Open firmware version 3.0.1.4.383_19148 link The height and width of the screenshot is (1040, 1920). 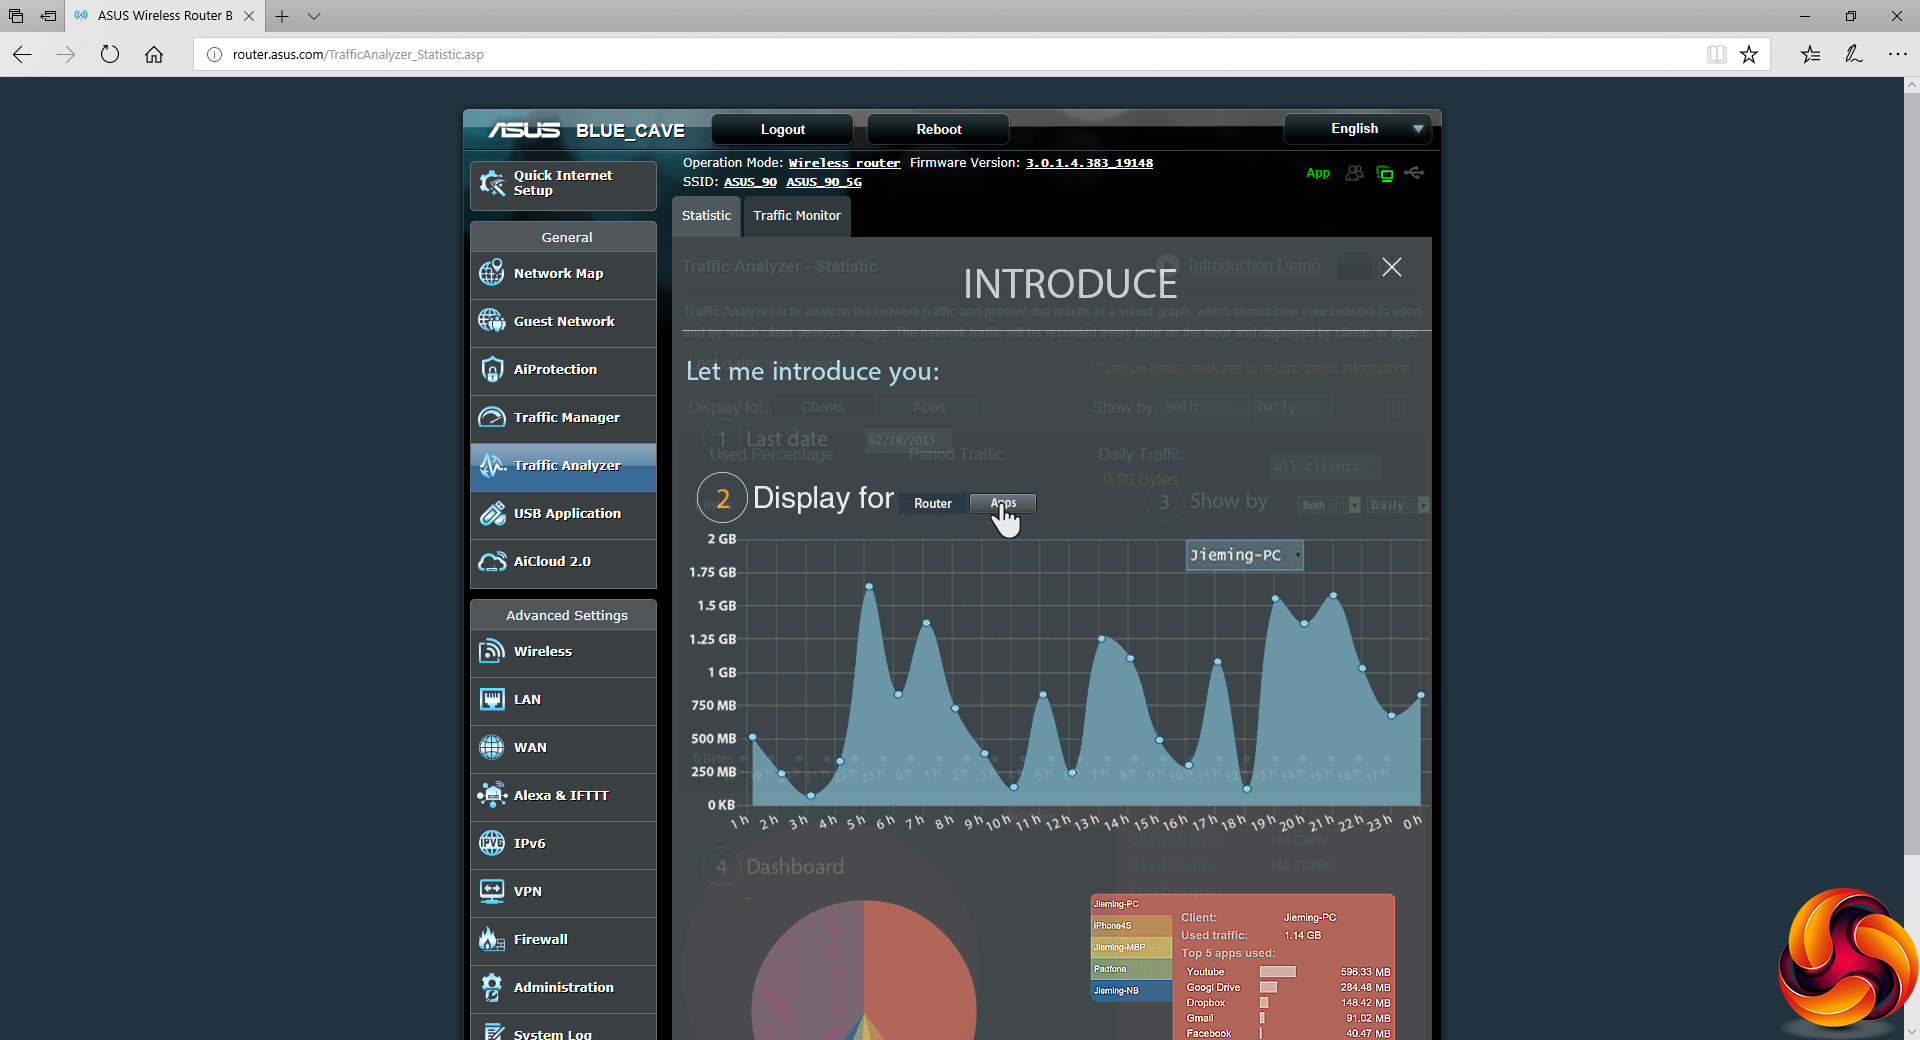click(x=1089, y=163)
